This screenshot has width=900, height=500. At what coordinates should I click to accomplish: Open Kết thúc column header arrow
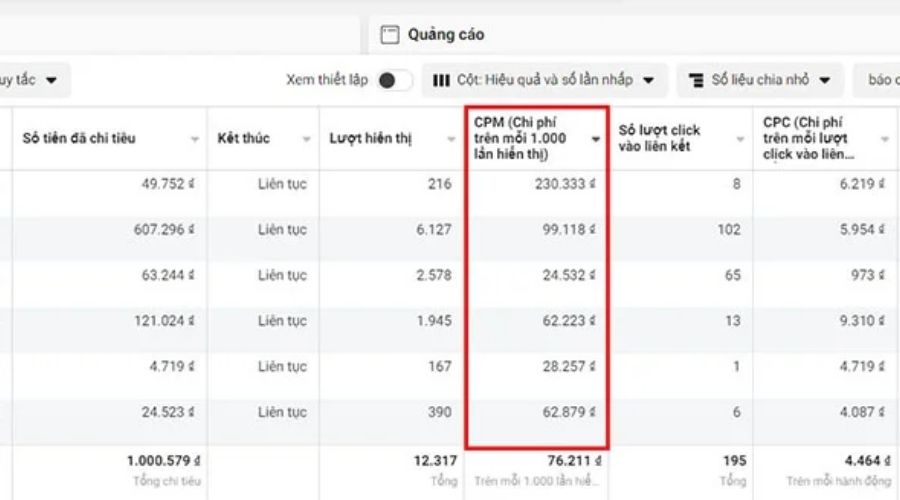click(x=307, y=139)
